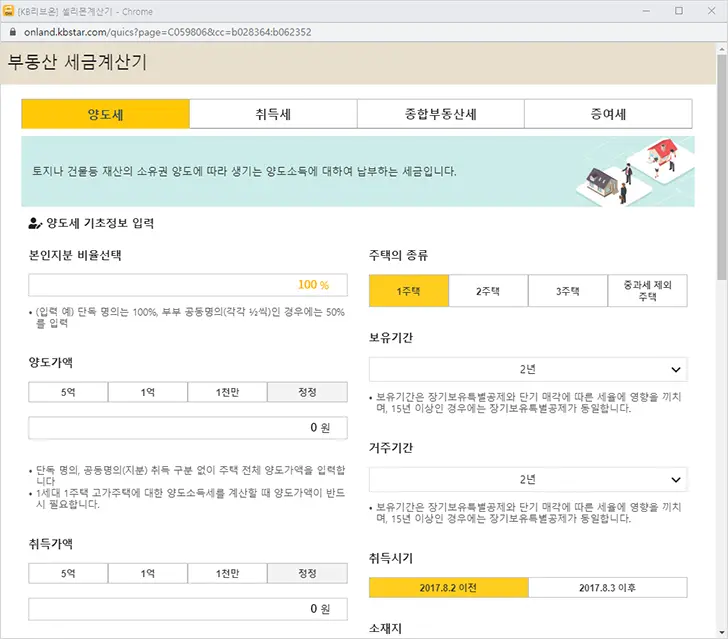This screenshot has width=728, height=639.
Task: Close the Chrome window
Action: click(711, 11)
